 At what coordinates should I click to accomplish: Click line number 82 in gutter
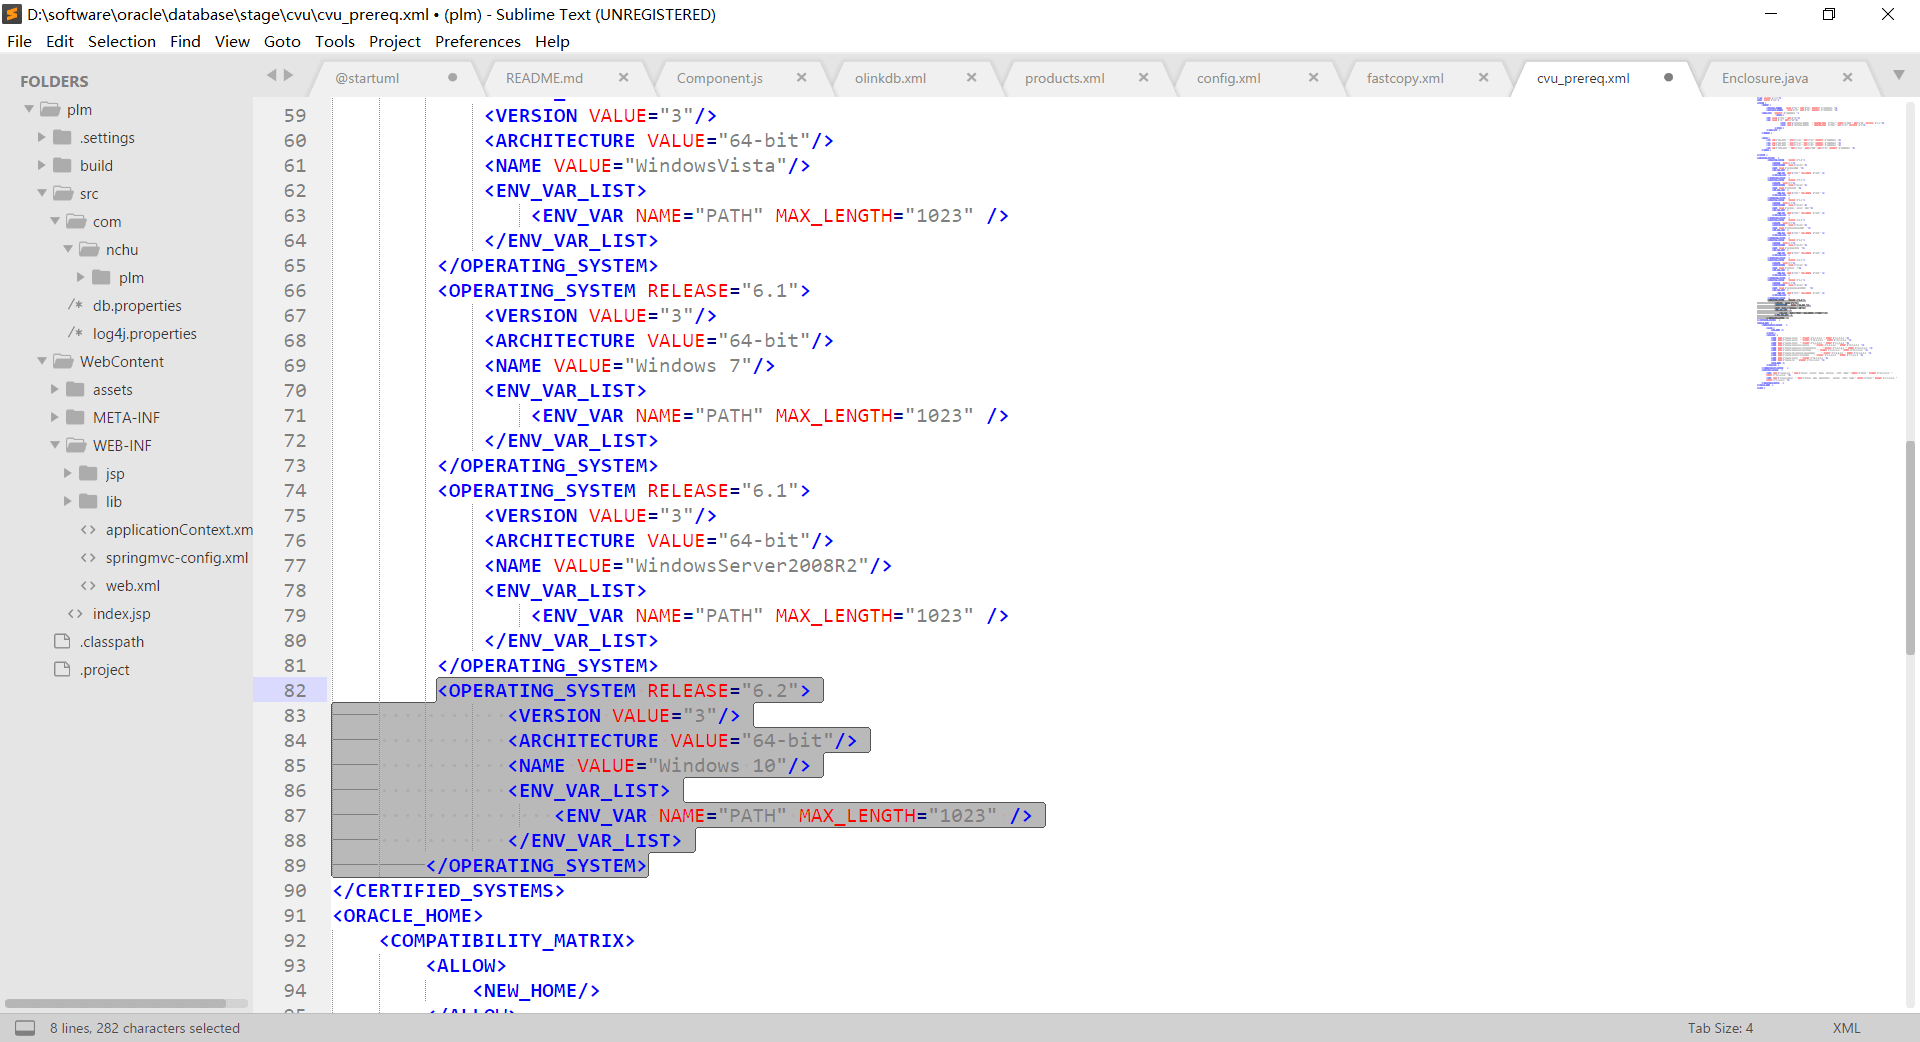pos(295,690)
